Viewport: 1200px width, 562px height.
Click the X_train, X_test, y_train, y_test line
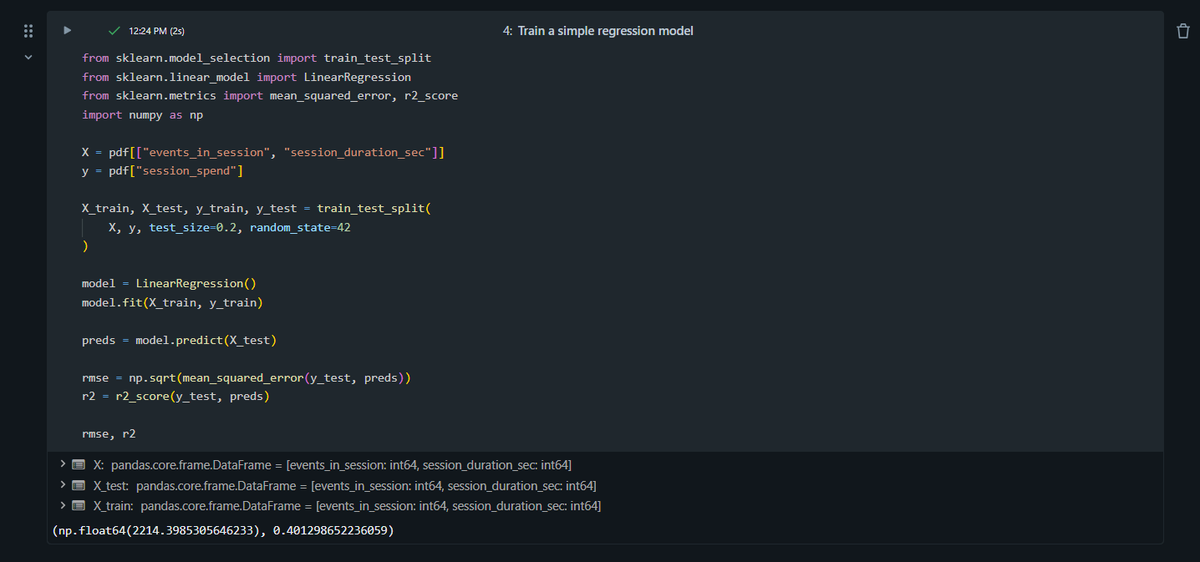(x=256, y=209)
